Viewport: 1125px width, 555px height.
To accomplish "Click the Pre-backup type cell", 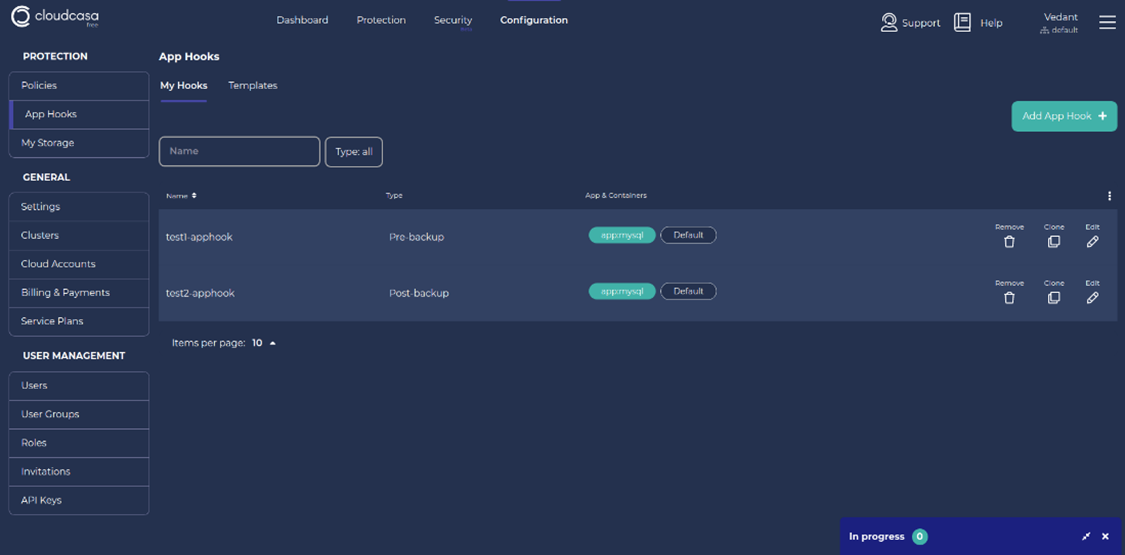I will tap(416, 237).
